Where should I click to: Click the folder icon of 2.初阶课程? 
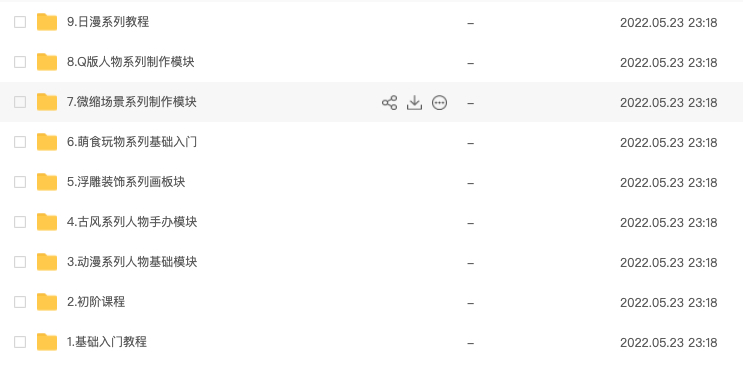pos(47,302)
